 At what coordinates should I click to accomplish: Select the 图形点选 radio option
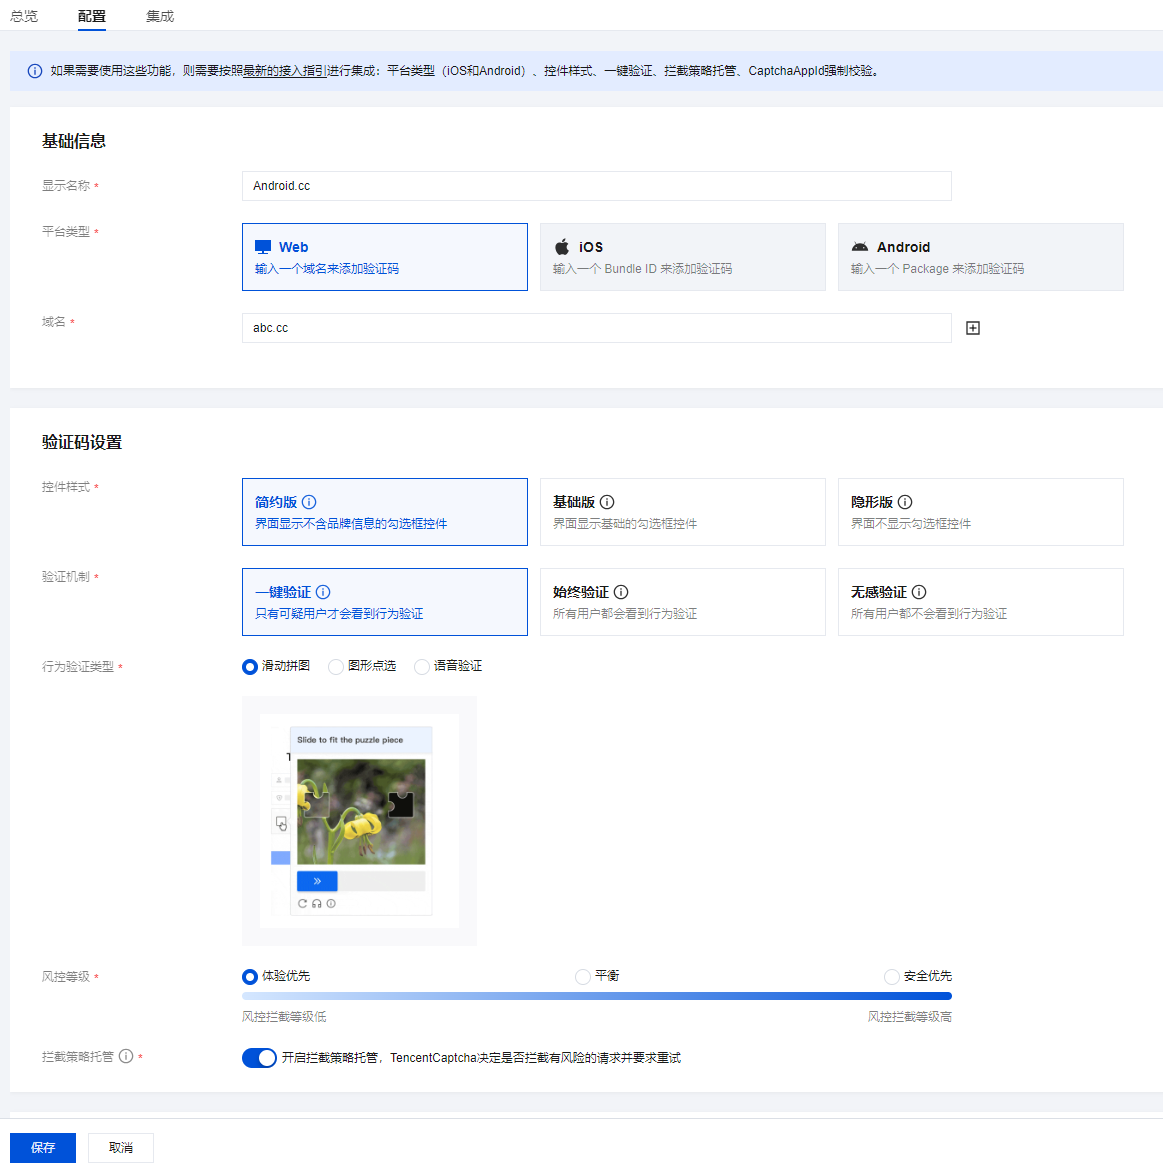tap(336, 667)
